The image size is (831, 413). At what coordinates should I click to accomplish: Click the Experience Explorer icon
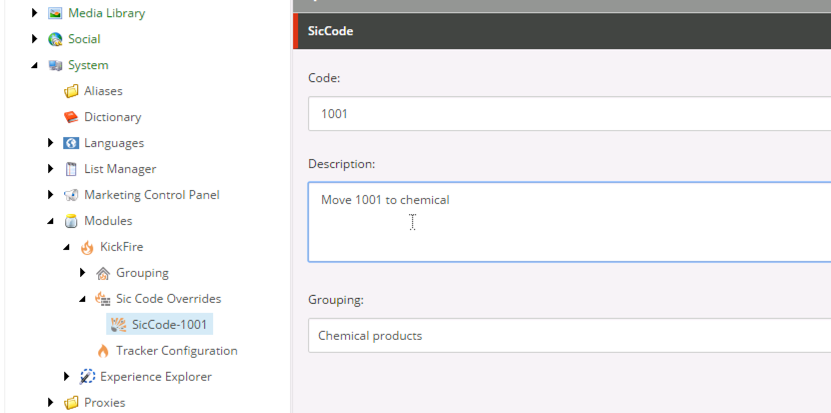(87, 377)
